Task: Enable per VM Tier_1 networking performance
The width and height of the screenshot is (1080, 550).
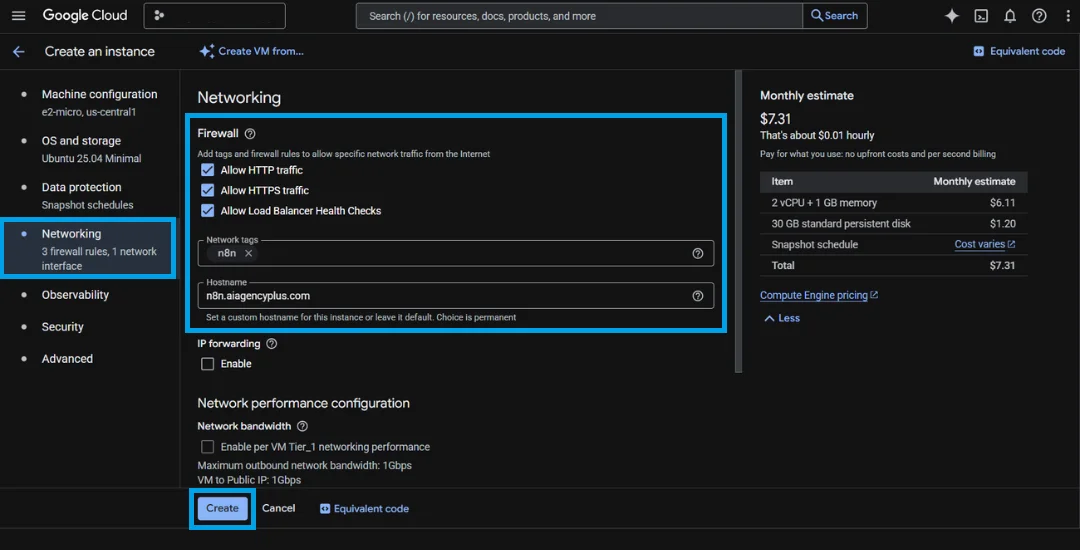Action: pyautogui.click(x=207, y=447)
